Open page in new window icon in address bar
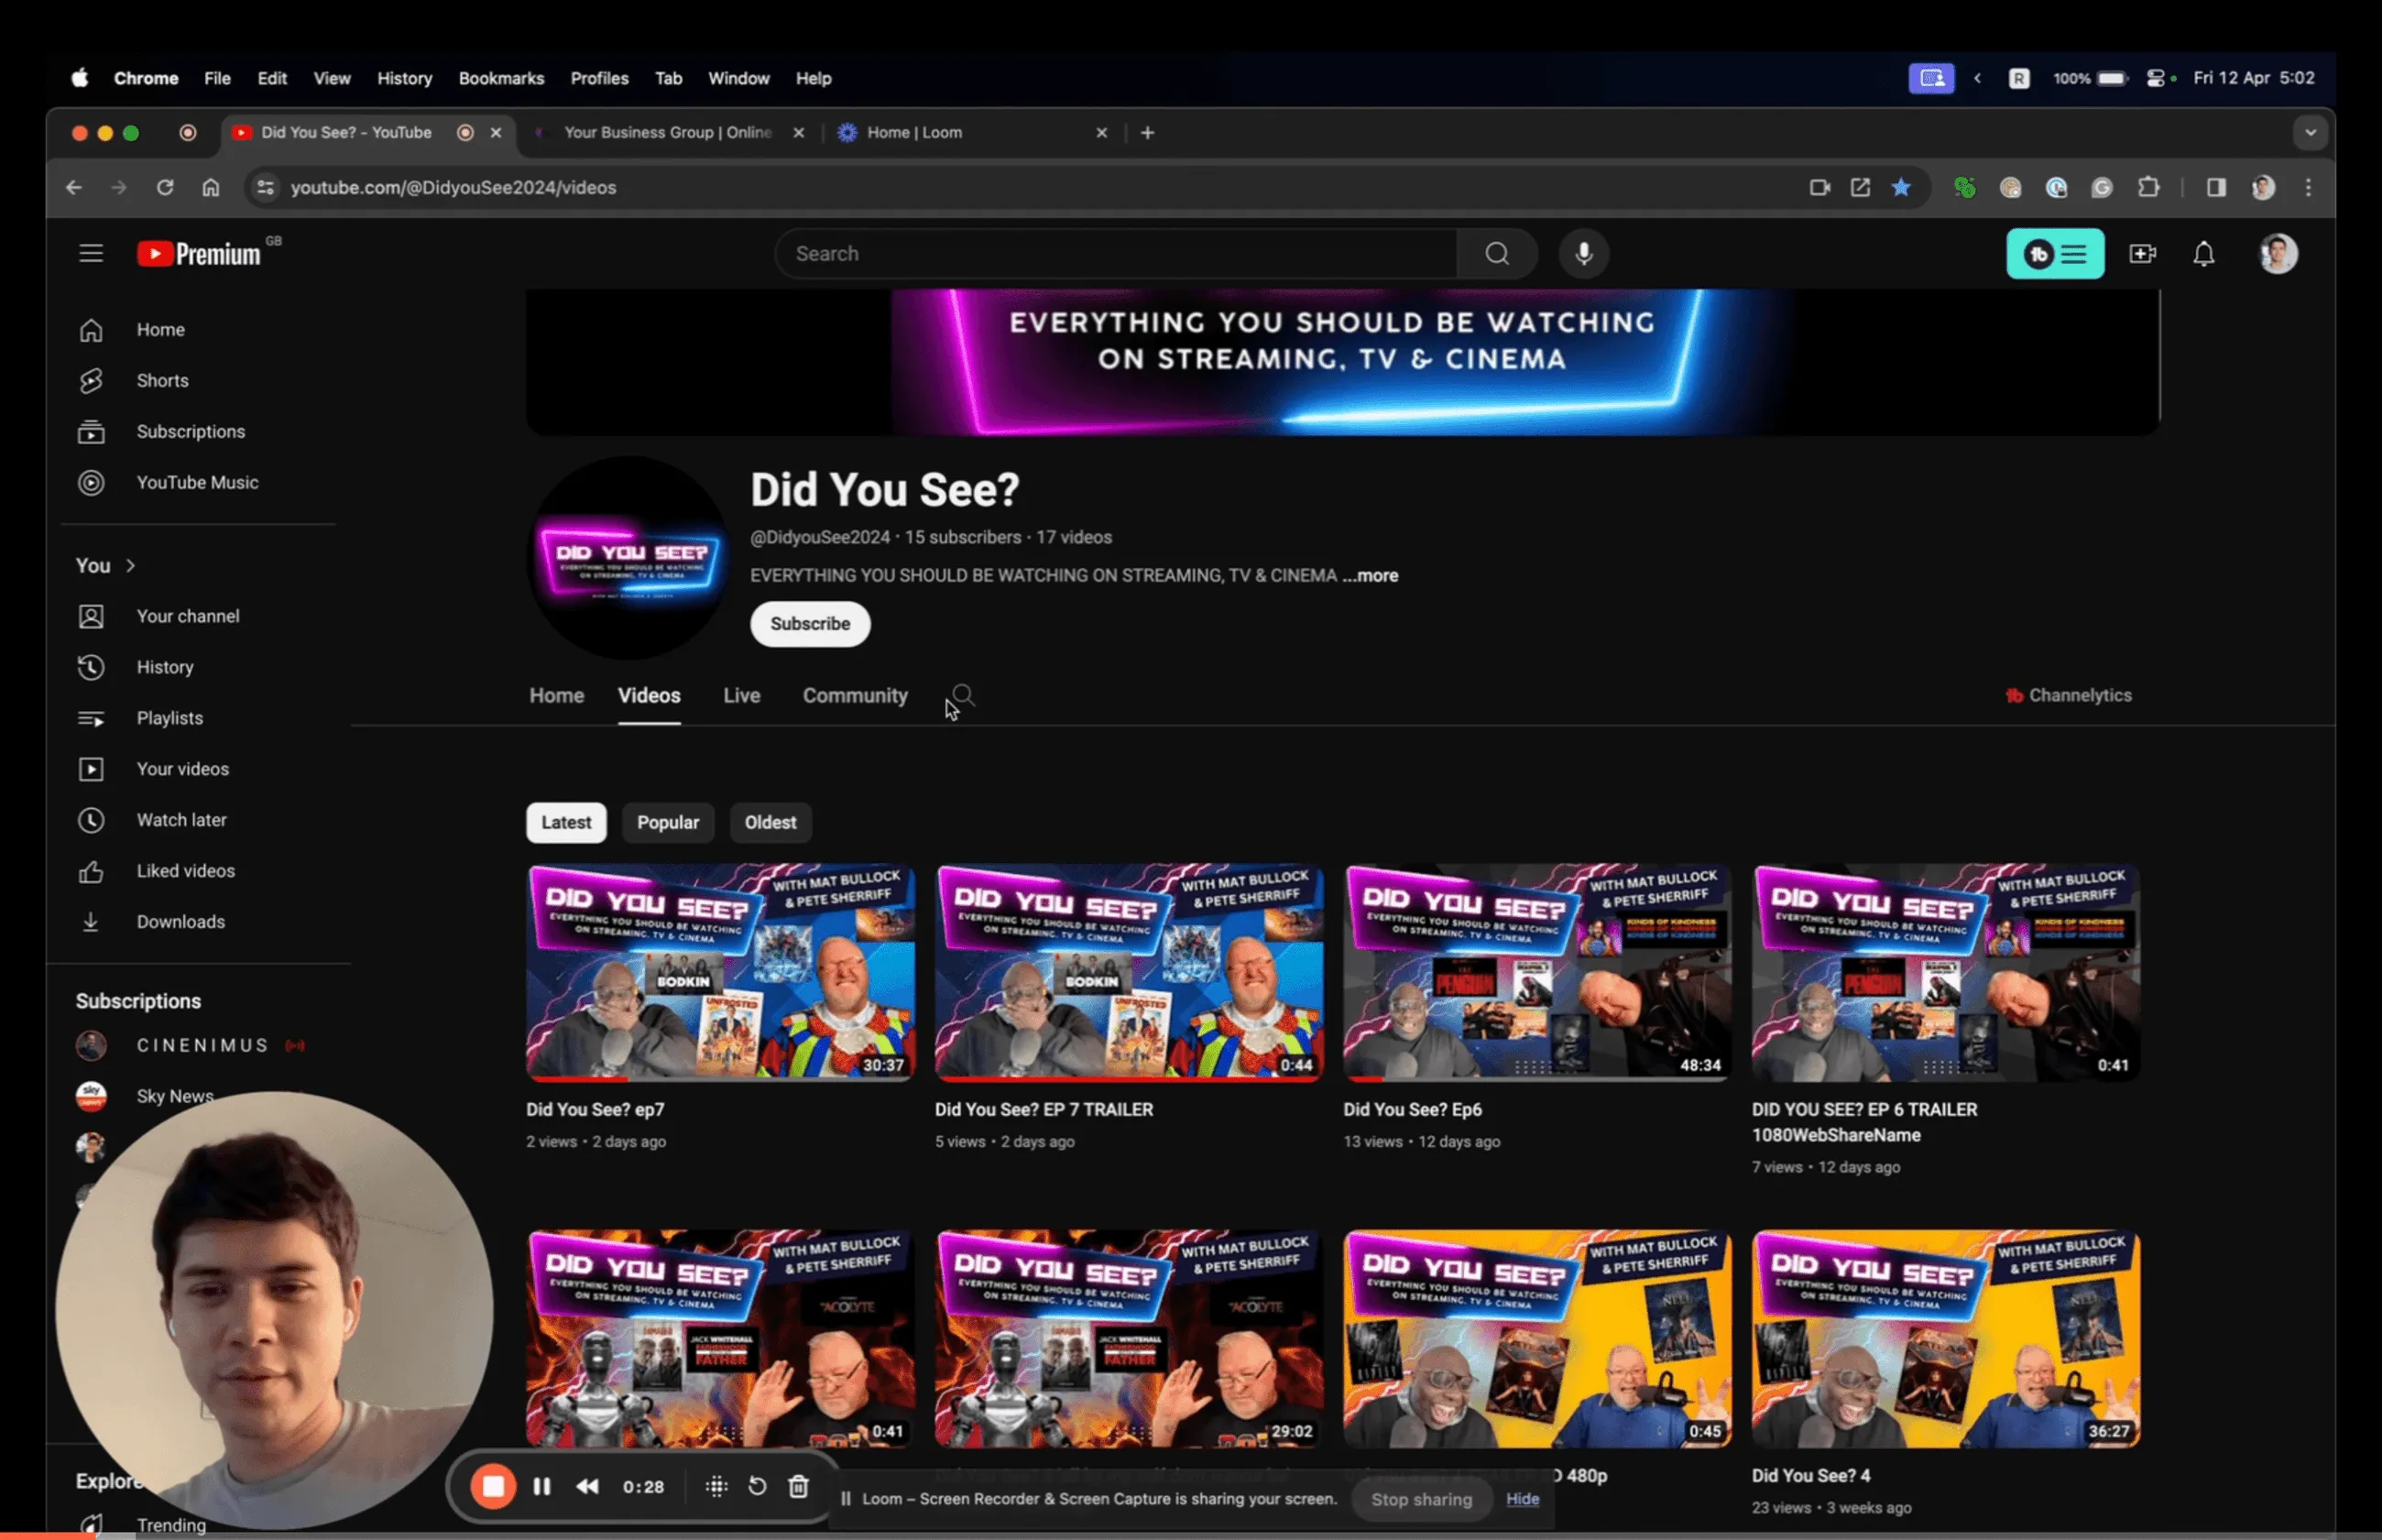The width and height of the screenshot is (2382, 1540). coord(1860,187)
